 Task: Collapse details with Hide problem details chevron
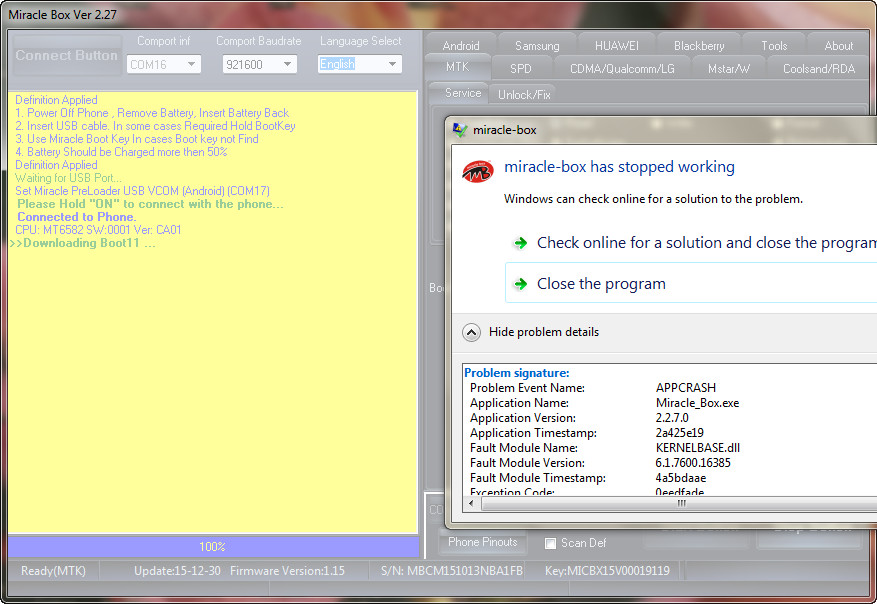click(x=471, y=332)
